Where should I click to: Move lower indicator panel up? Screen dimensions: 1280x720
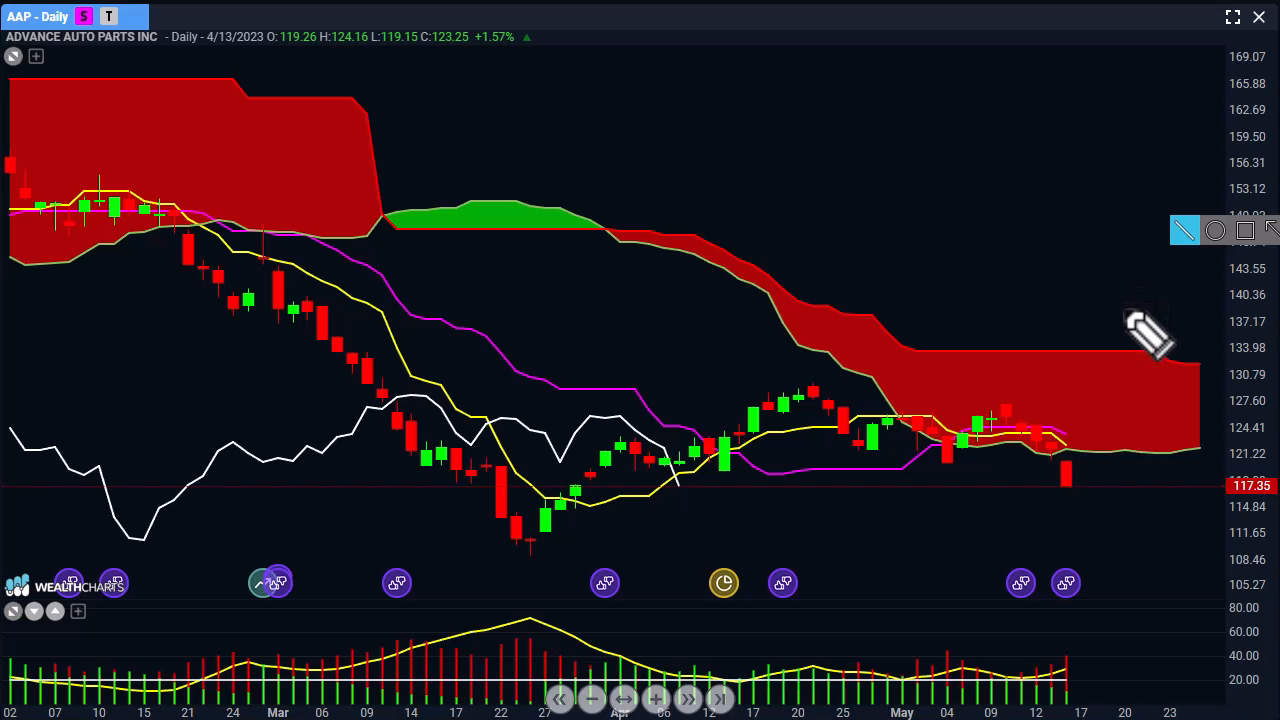pyautogui.click(x=55, y=611)
